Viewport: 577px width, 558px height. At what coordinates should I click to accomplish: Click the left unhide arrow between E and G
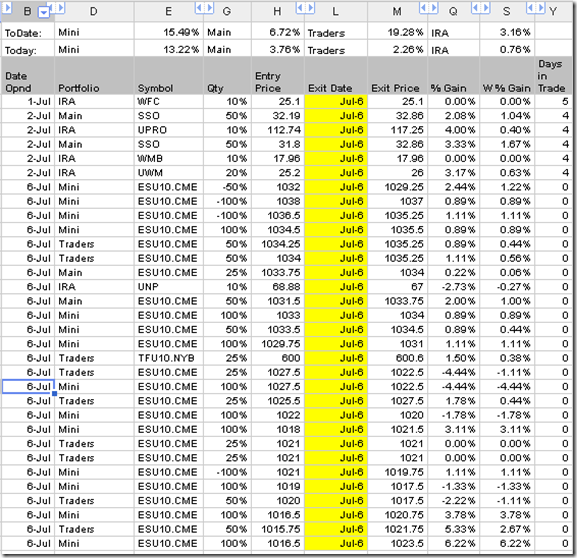199,8
